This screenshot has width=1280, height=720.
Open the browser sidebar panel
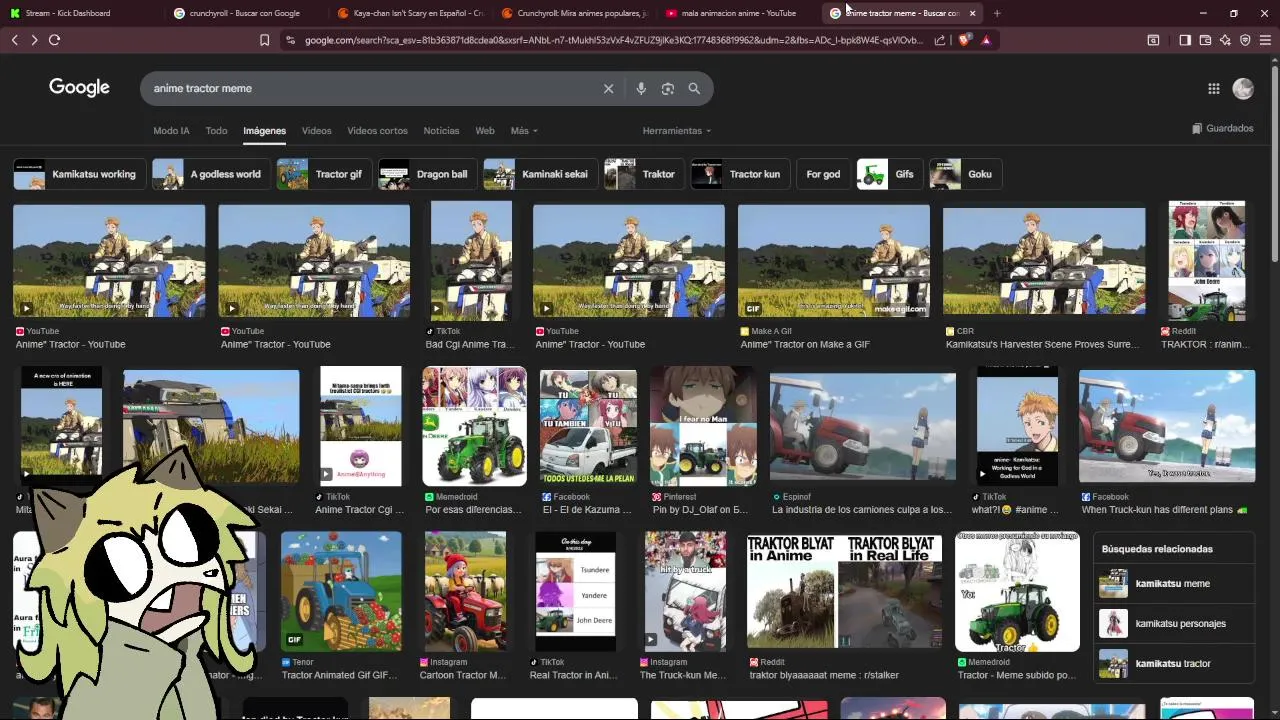point(1185,40)
